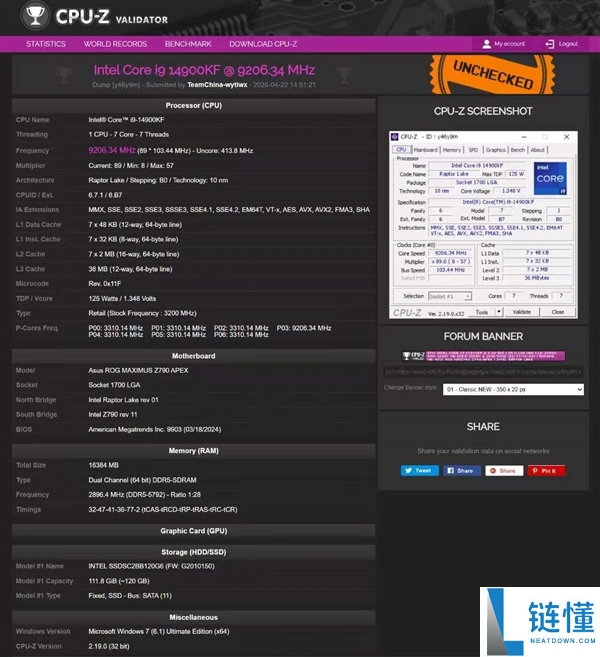This screenshot has width=600, height=657.
Task: Click the Motherboard section header
Action: (194, 356)
